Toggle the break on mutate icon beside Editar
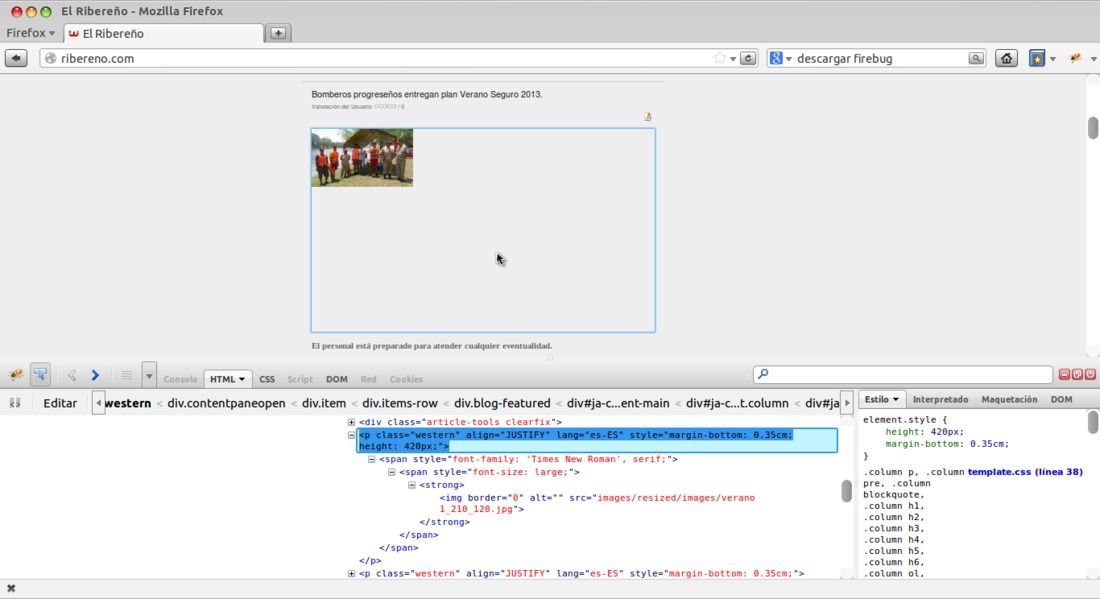The width and height of the screenshot is (1100, 599). pos(15,403)
